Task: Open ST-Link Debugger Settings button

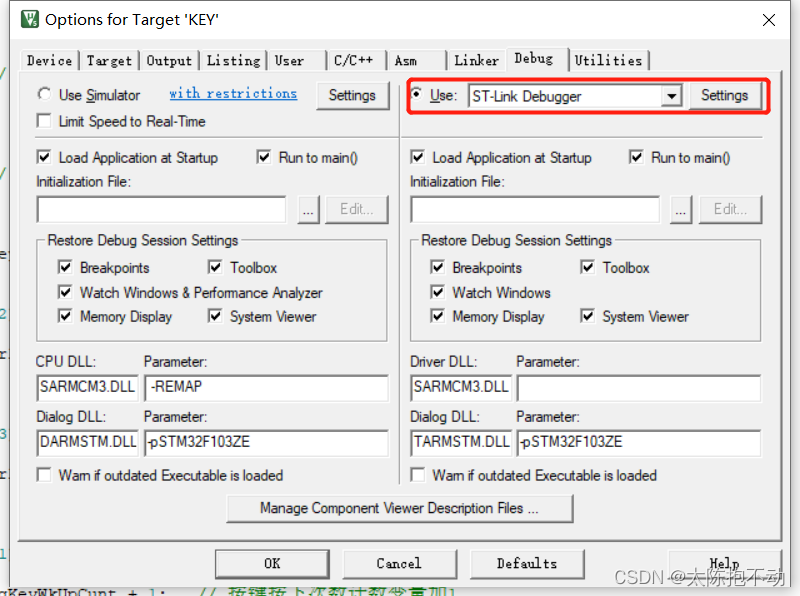Action: [x=724, y=95]
